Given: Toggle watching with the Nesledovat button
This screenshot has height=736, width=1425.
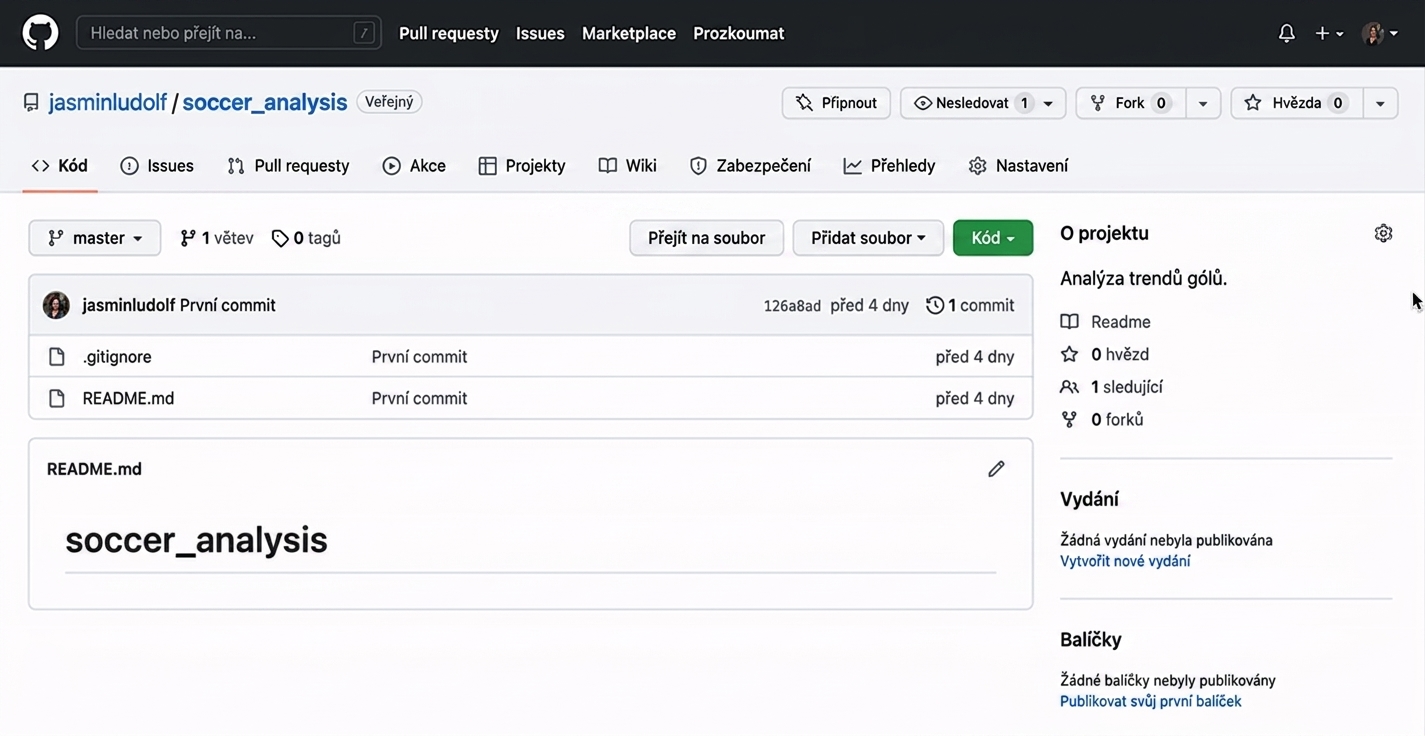Looking at the screenshot, I should click(x=972, y=103).
